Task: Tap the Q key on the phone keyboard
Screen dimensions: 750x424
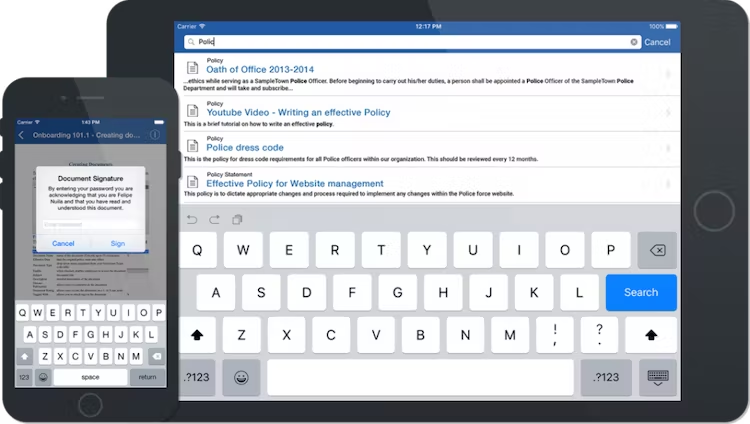Action: 22,313
